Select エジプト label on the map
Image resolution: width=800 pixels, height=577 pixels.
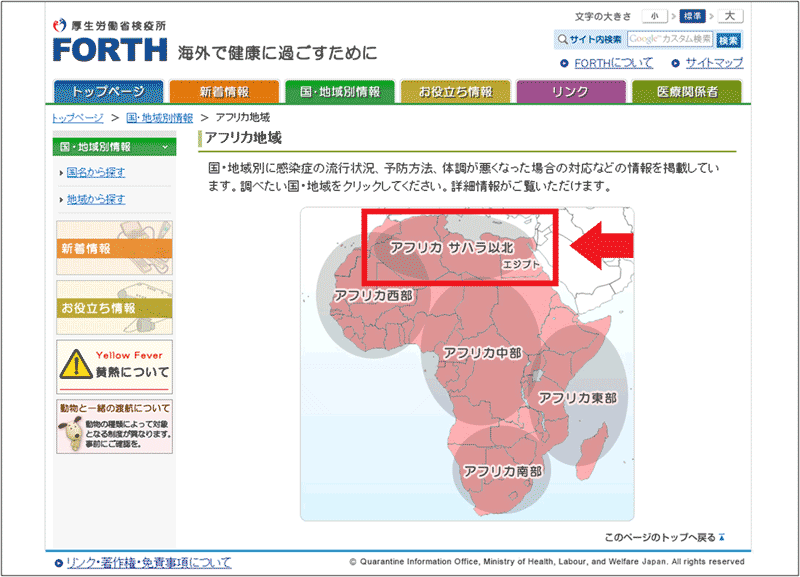(521, 264)
